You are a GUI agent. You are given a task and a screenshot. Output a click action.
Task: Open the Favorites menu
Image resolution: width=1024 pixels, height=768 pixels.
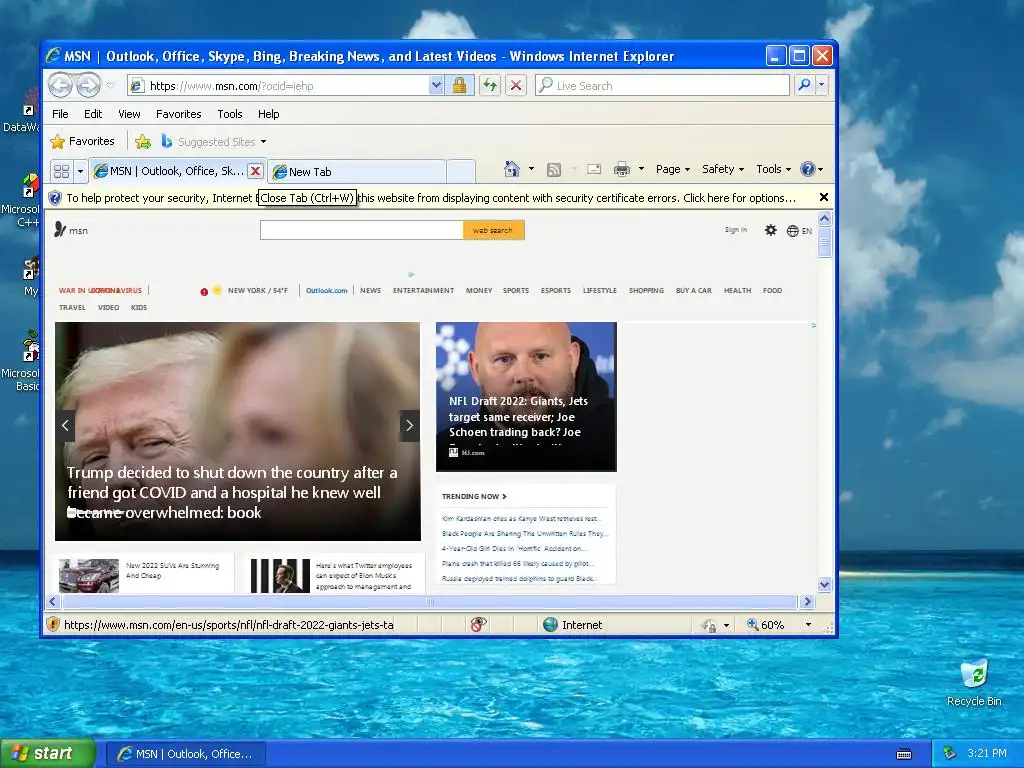(178, 114)
